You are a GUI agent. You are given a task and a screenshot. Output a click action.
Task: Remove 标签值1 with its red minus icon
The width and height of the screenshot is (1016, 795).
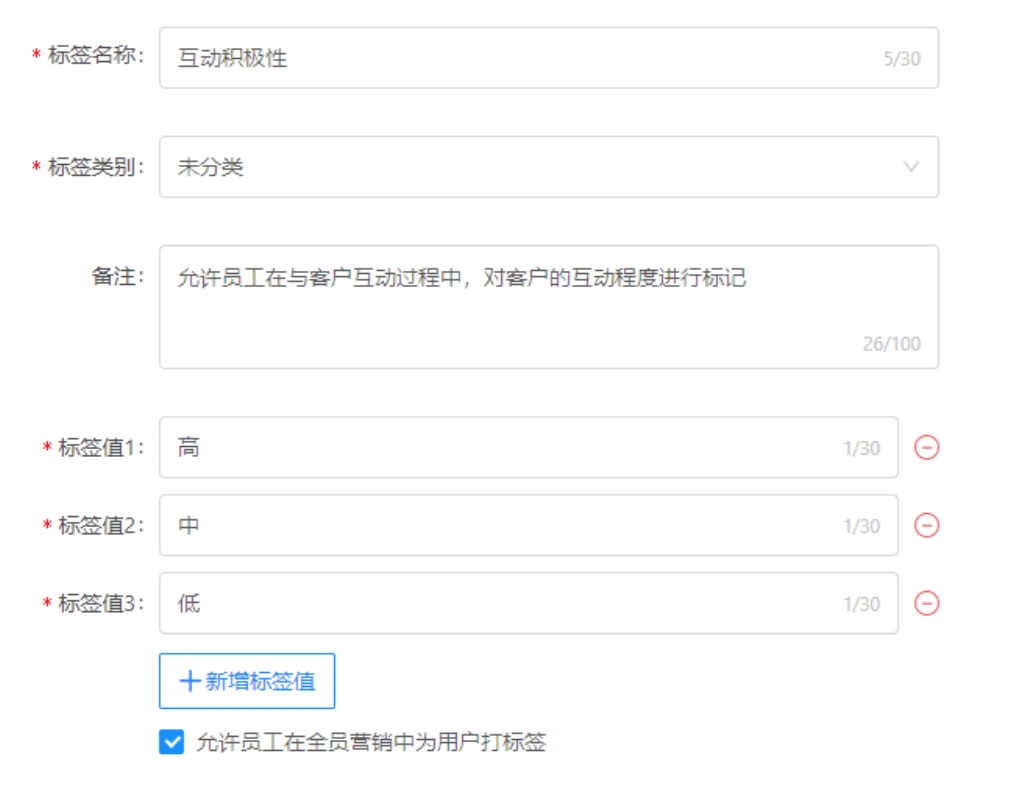tap(927, 447)
